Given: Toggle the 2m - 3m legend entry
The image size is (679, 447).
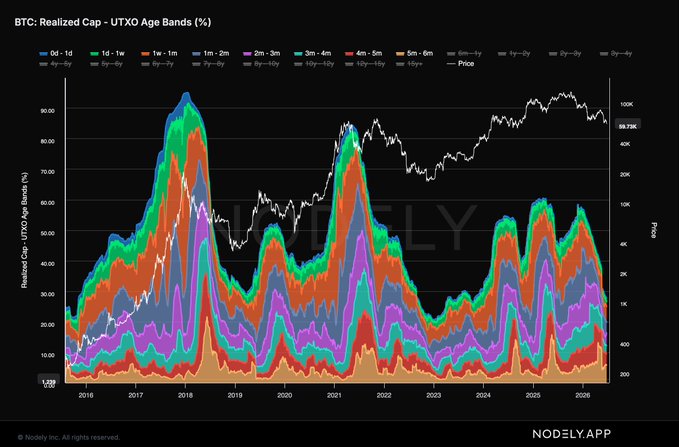Looking at the screenshot, I should point(262,53).
